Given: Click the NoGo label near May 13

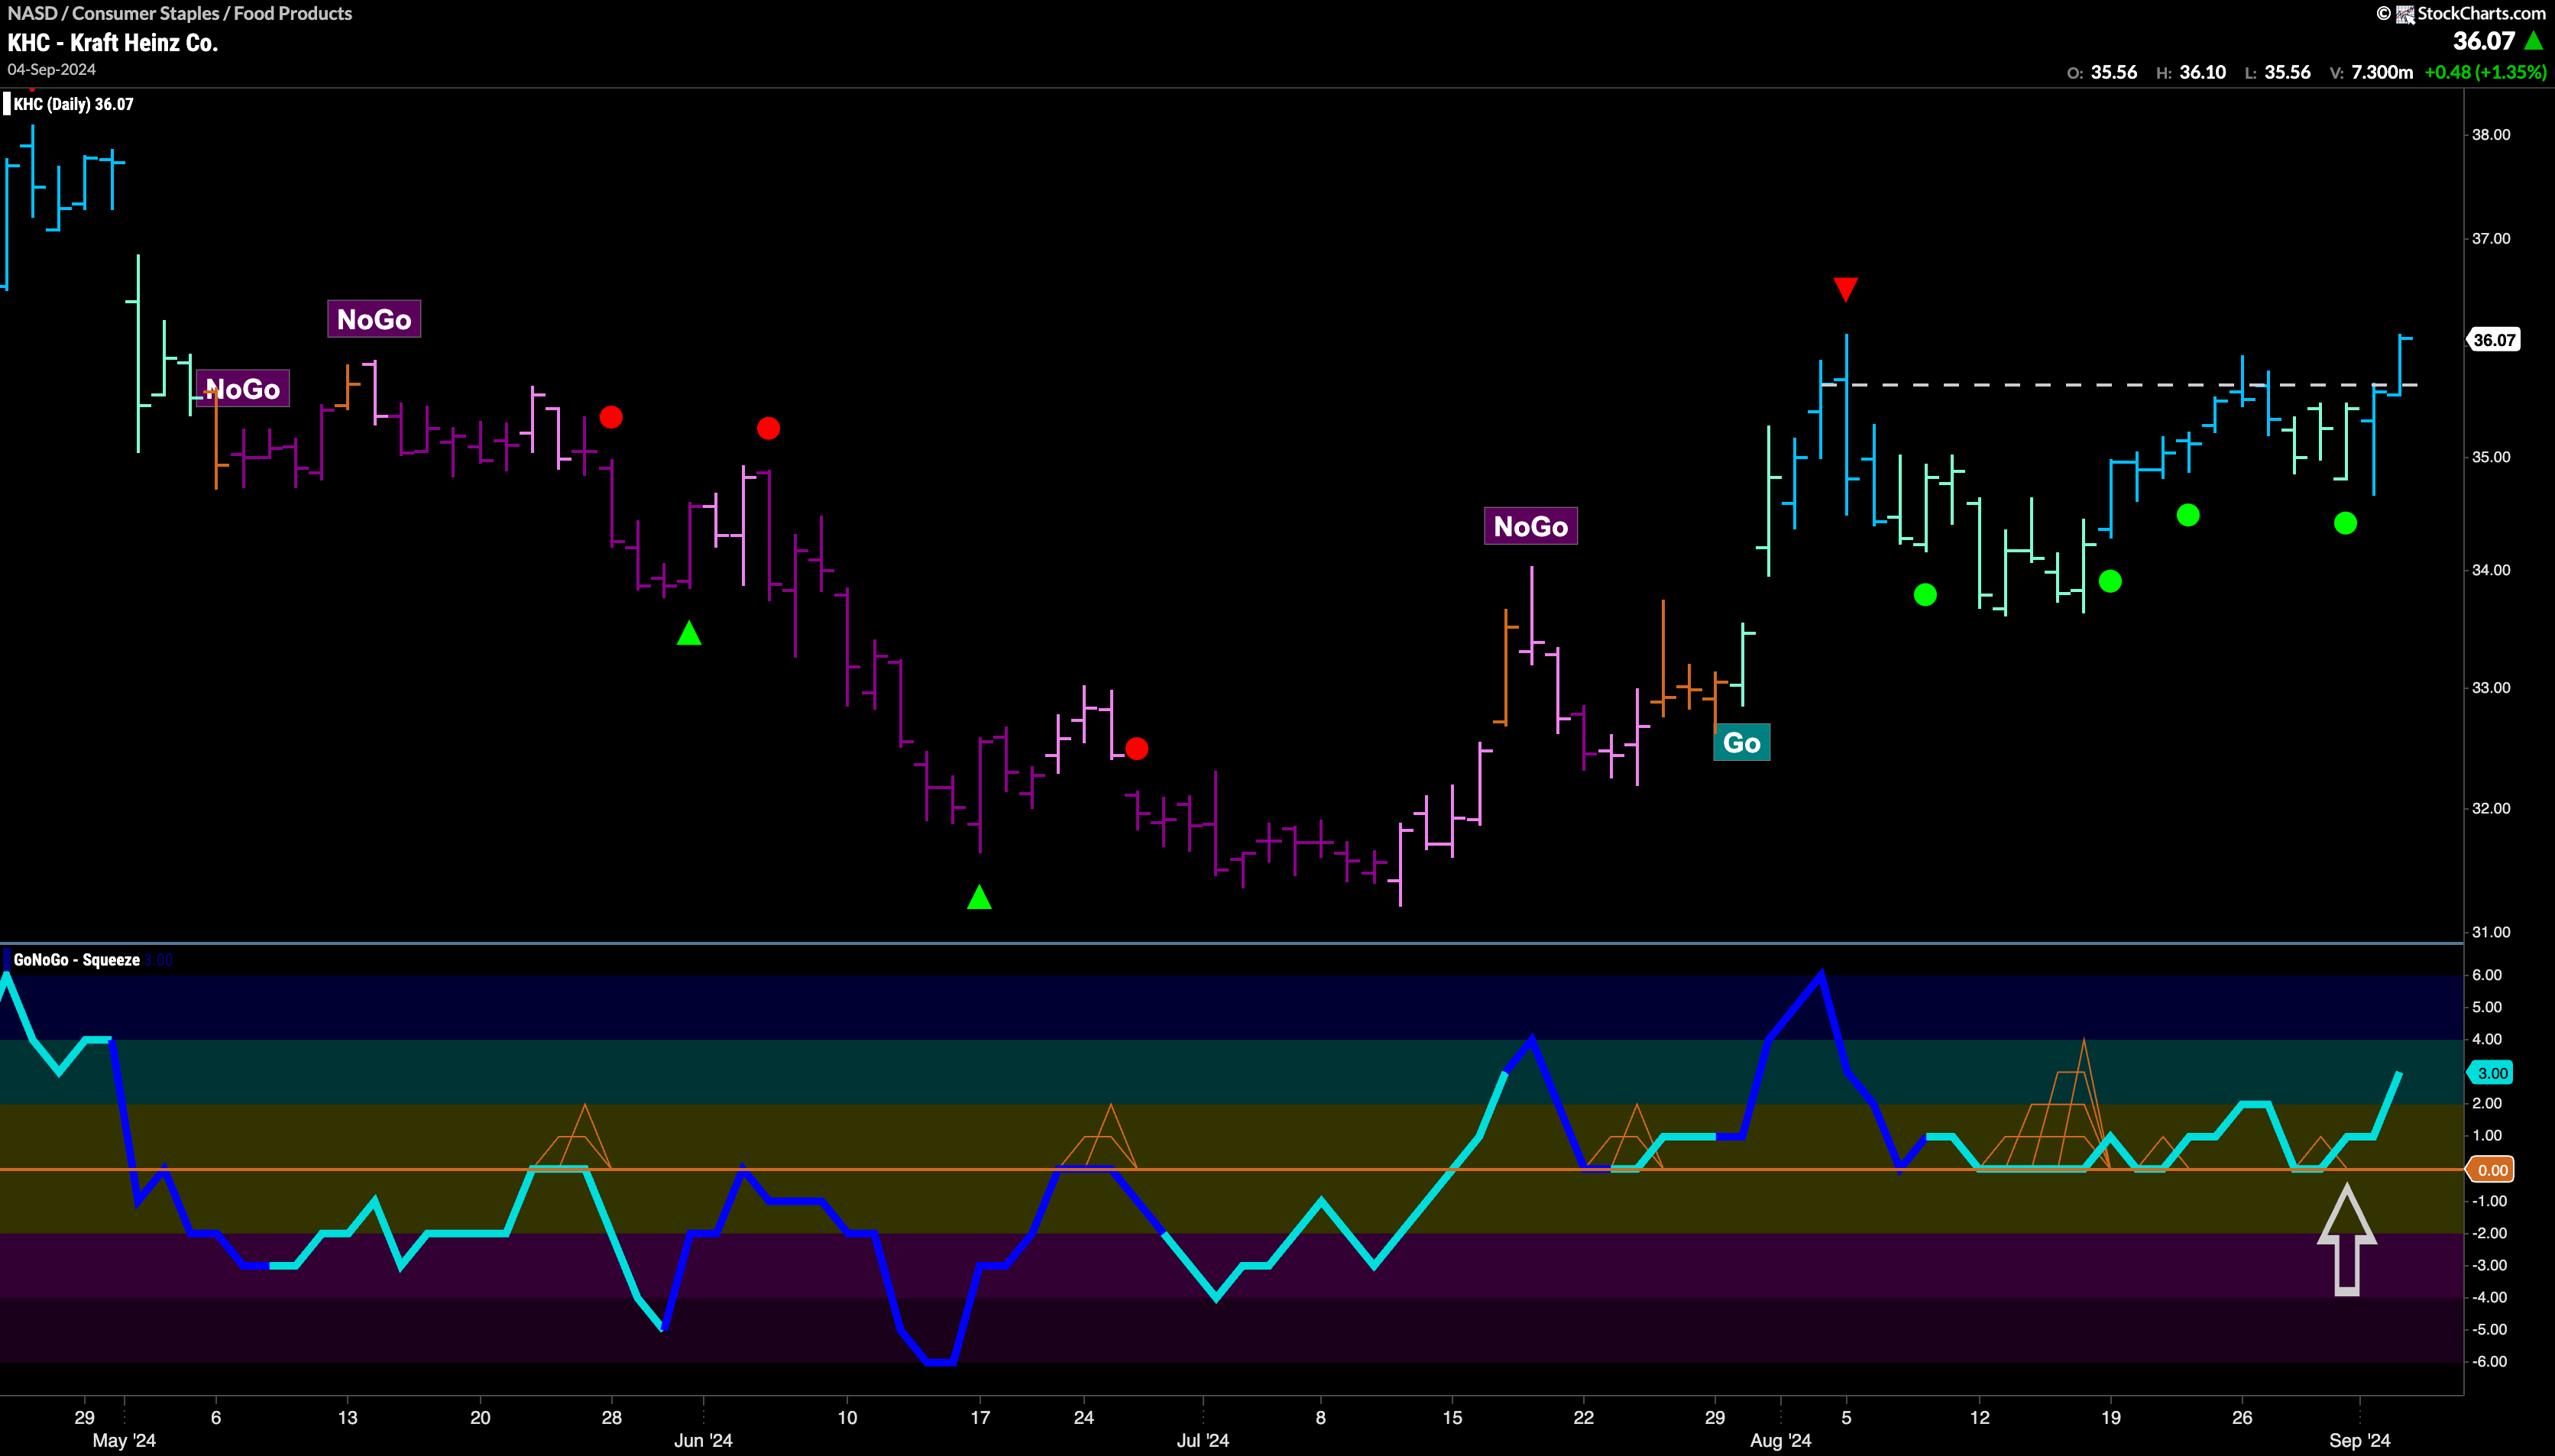Looking at the screenshot, I should [x=374, y=319].
